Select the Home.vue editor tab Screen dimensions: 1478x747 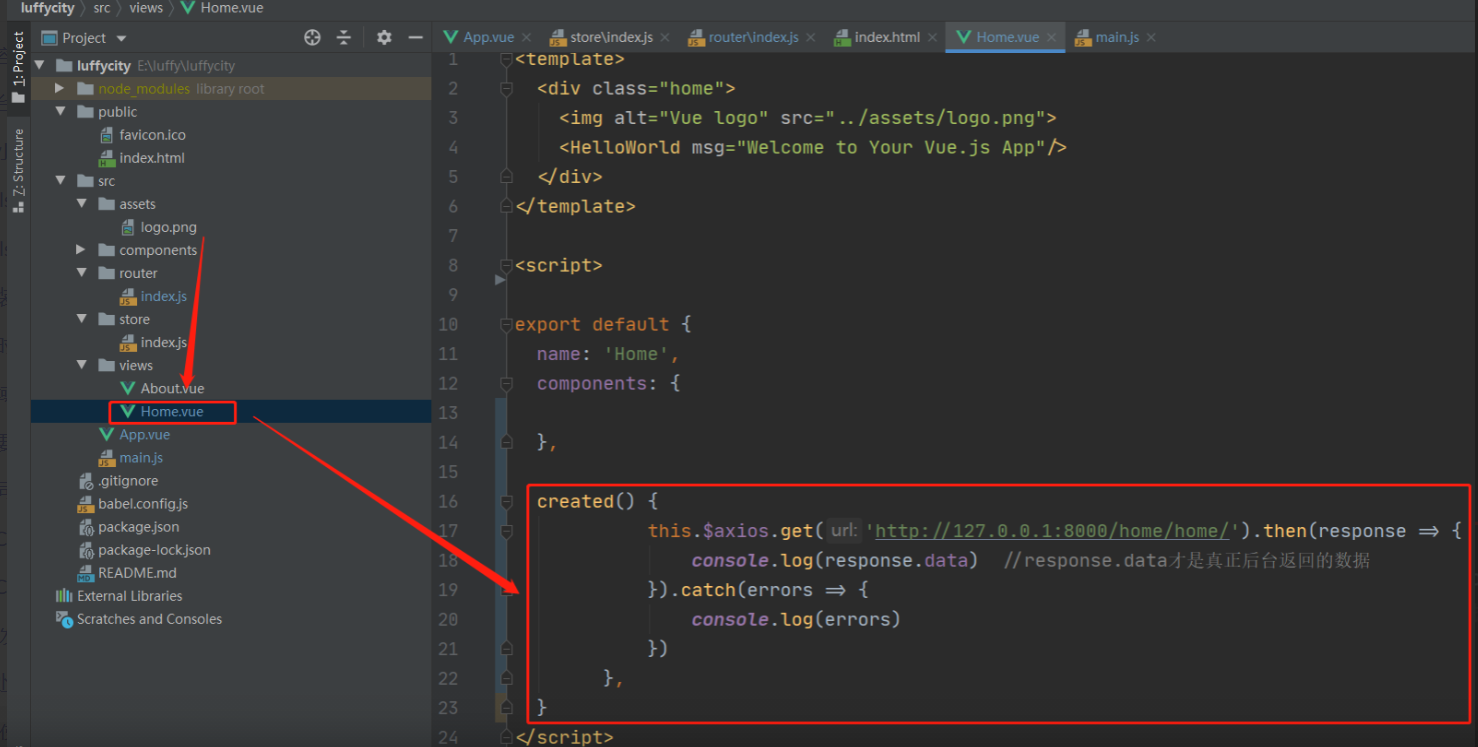click(1006, 37)
